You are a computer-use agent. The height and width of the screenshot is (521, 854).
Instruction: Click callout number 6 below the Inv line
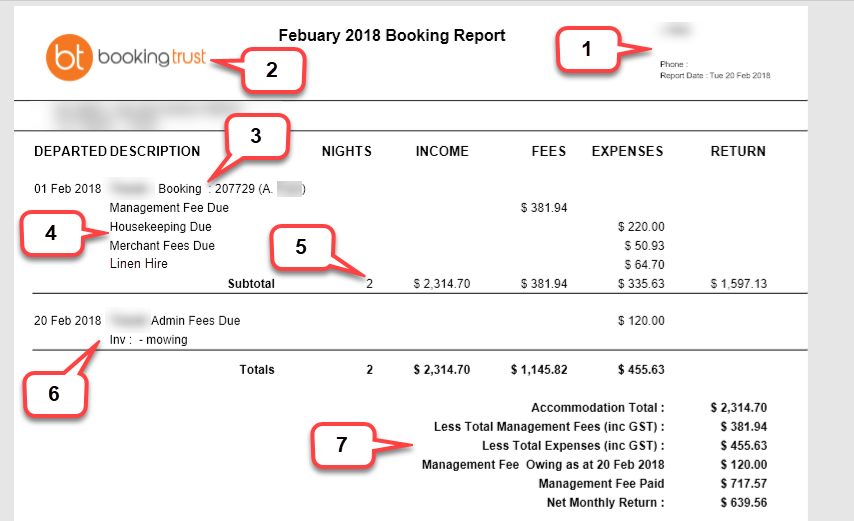pyautogui.click(x=54, y=392)
